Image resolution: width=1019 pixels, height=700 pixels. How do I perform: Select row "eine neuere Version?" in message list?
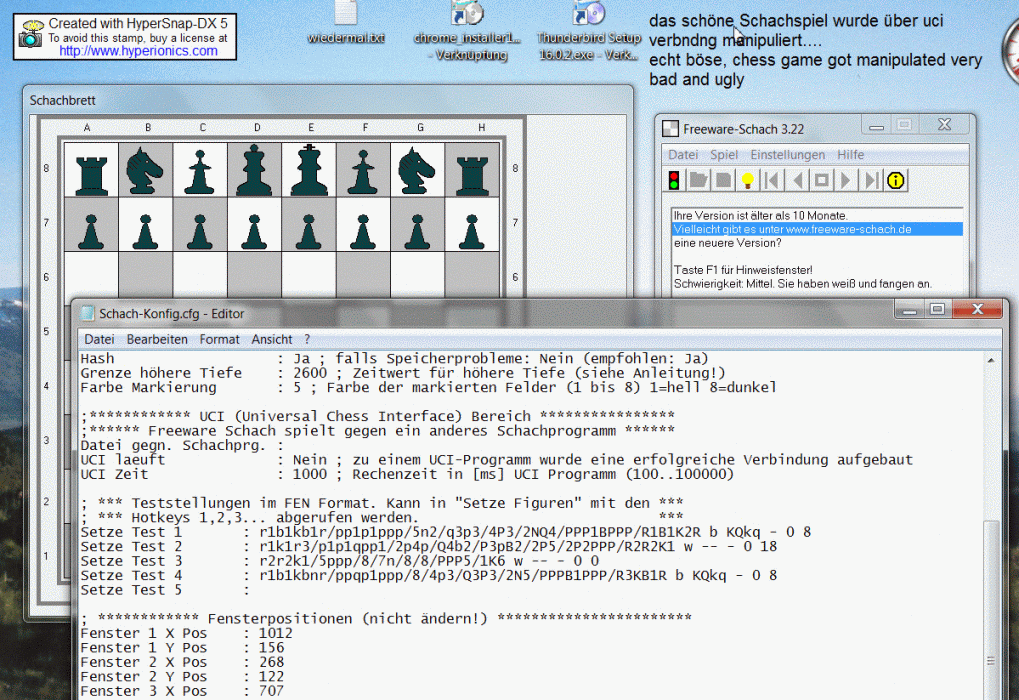tap(817, 243)
